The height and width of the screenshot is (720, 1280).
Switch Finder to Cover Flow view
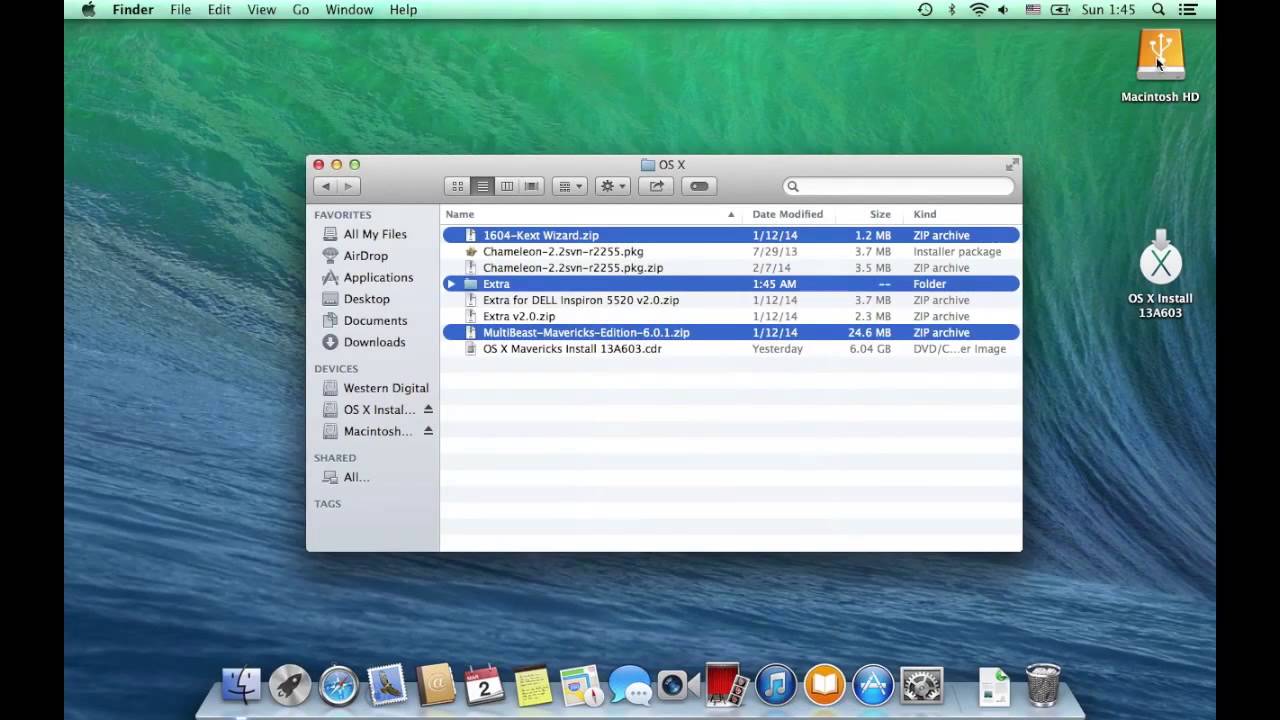(532, 186)
